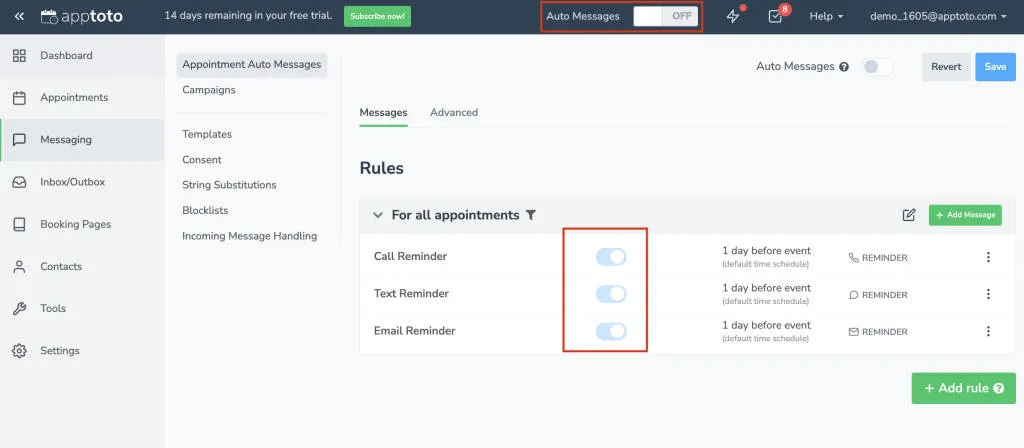The height and width of the screenshot is (448, 1024).
Task: Click the Dashboard grid icon
Action: (20, 56)
